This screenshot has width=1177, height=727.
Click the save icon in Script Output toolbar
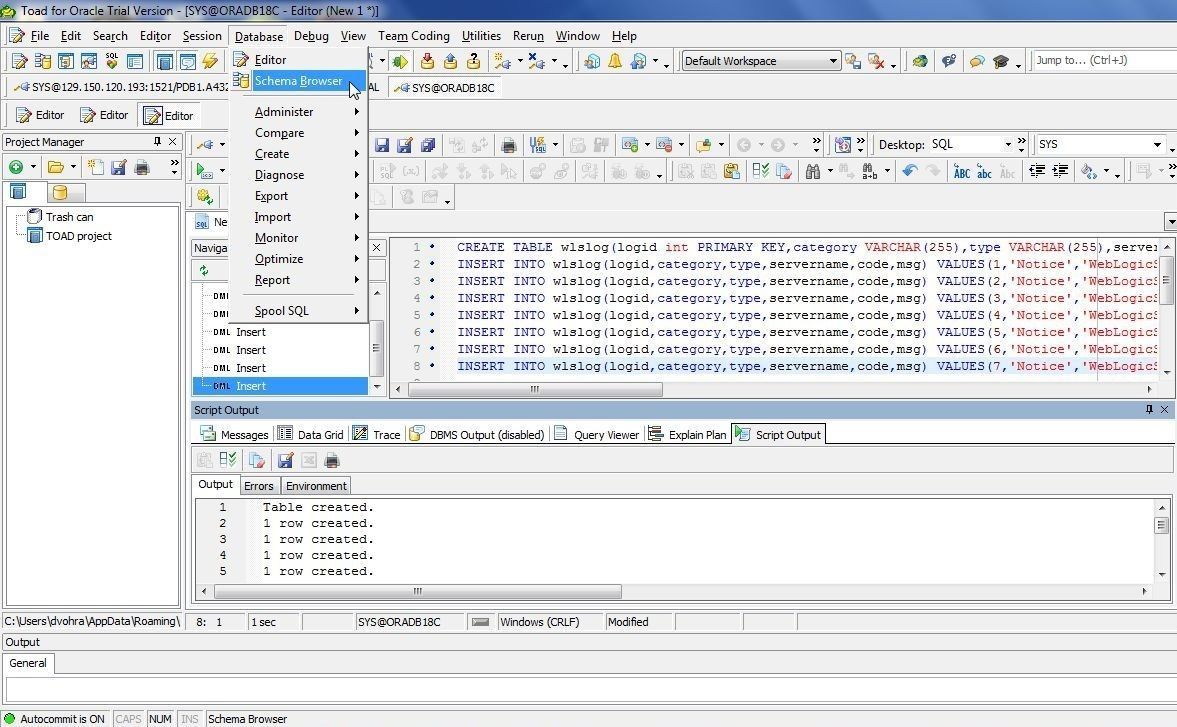[285, 460]
